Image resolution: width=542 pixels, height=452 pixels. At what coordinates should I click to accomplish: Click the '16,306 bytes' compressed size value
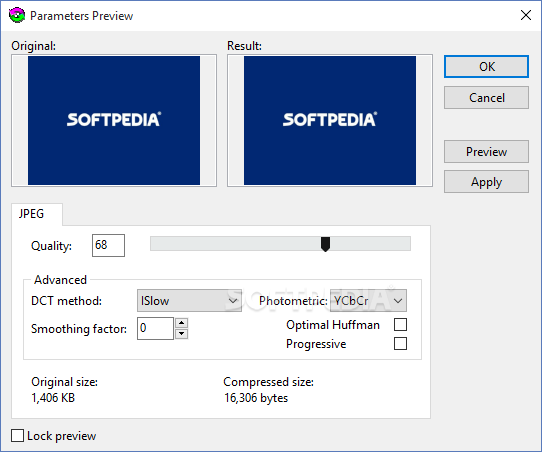point(256,398)
